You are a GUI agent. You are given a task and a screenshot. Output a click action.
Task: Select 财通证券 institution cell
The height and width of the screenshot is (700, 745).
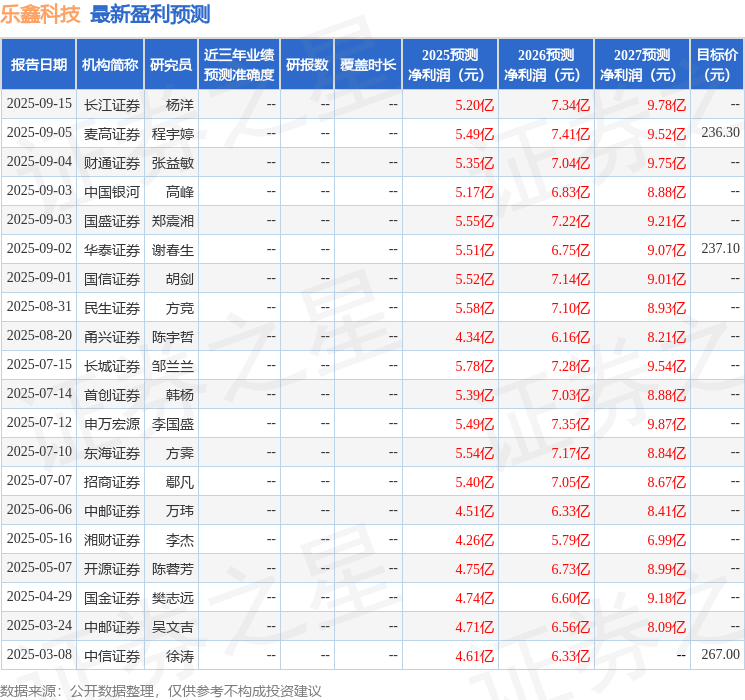pos(112,163)
